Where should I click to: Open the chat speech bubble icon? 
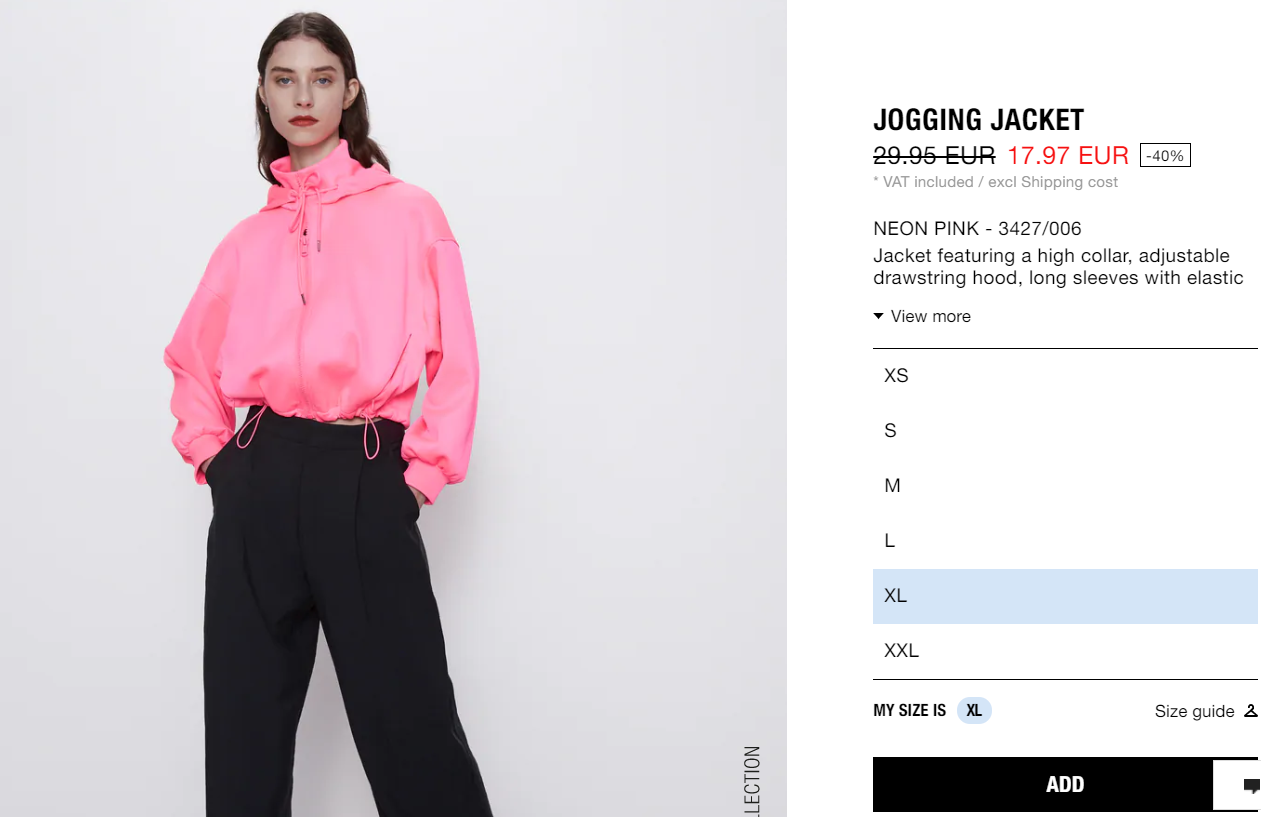(1250, 785)
